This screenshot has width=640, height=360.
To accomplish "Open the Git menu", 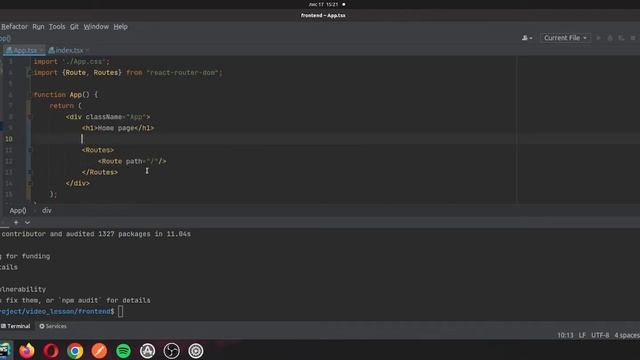I will pyautogui.click(x=74, y=27).
